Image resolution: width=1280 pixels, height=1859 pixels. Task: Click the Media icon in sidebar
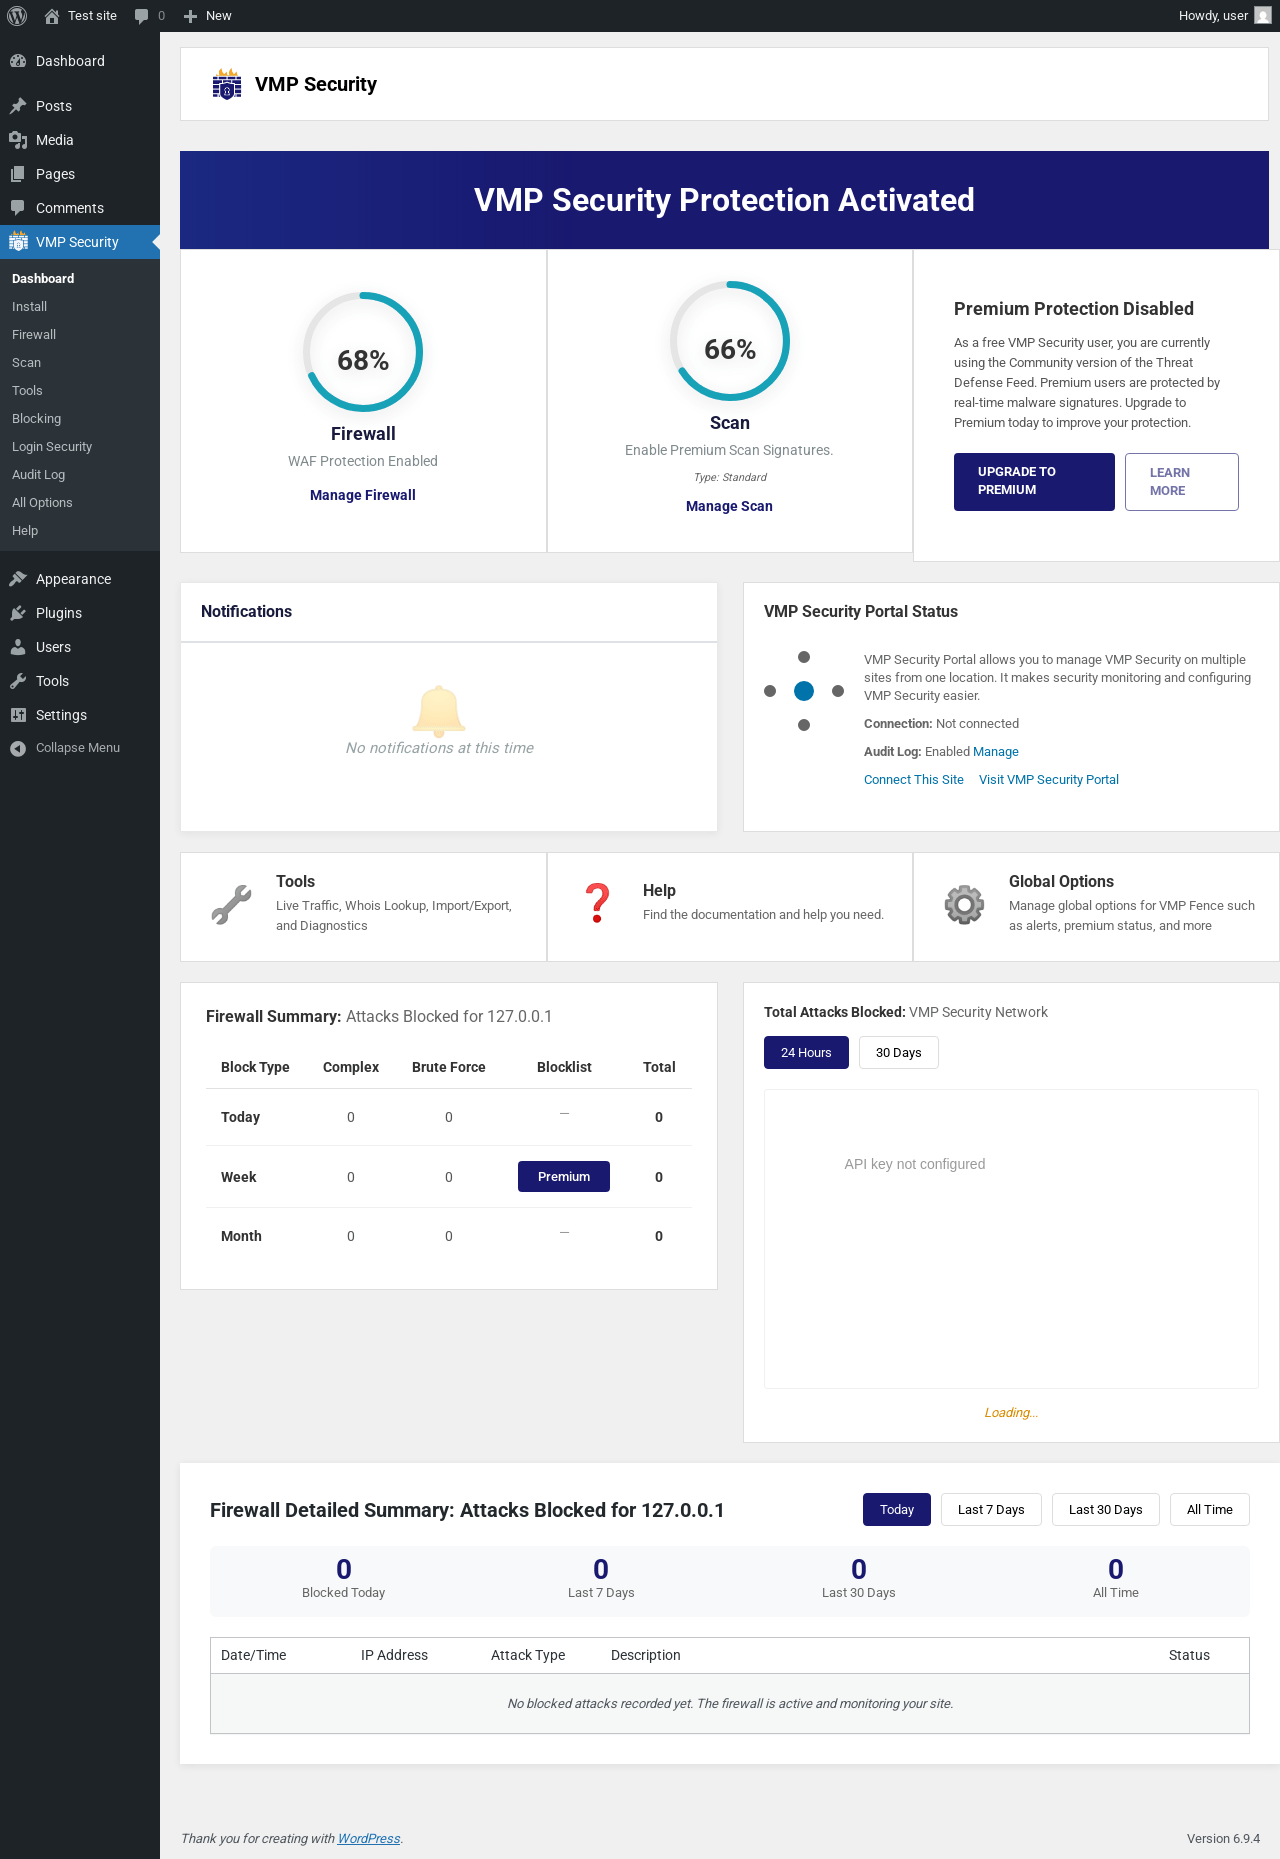click(x=18, y=140)
